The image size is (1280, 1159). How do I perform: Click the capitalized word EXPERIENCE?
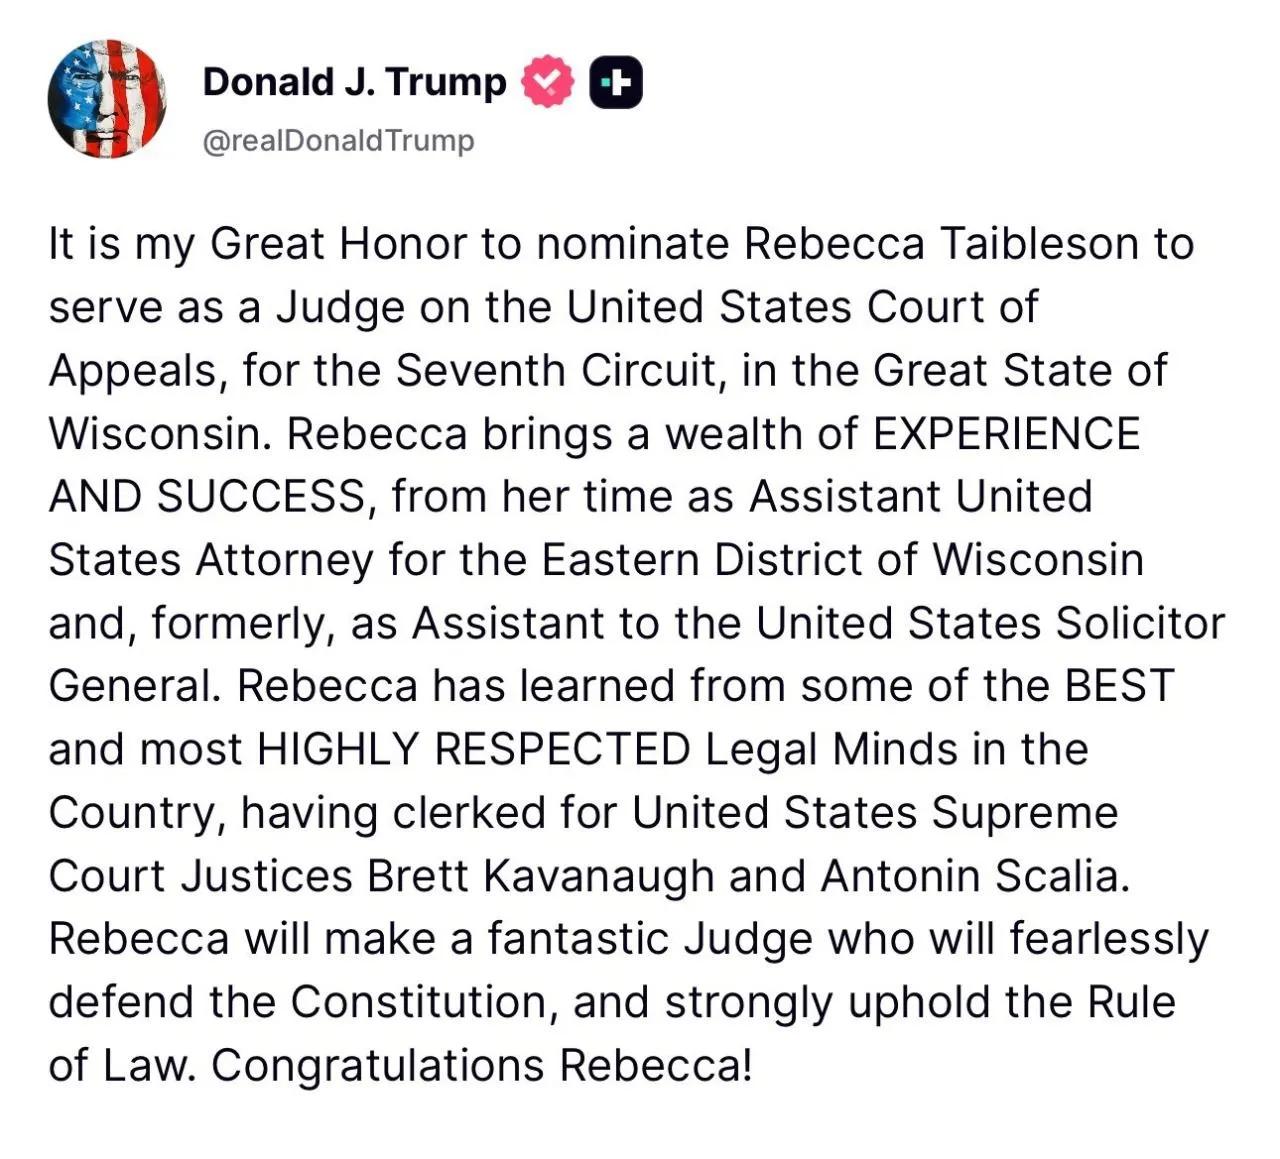coord(1006,434)
